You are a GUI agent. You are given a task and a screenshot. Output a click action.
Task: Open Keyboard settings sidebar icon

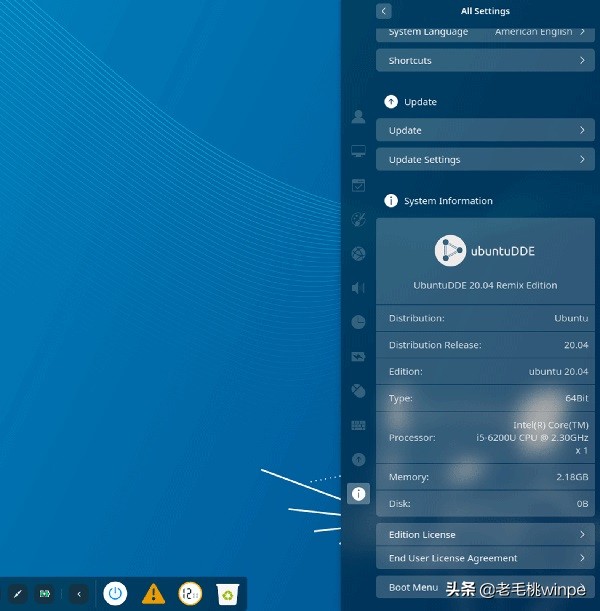(358, 425)
